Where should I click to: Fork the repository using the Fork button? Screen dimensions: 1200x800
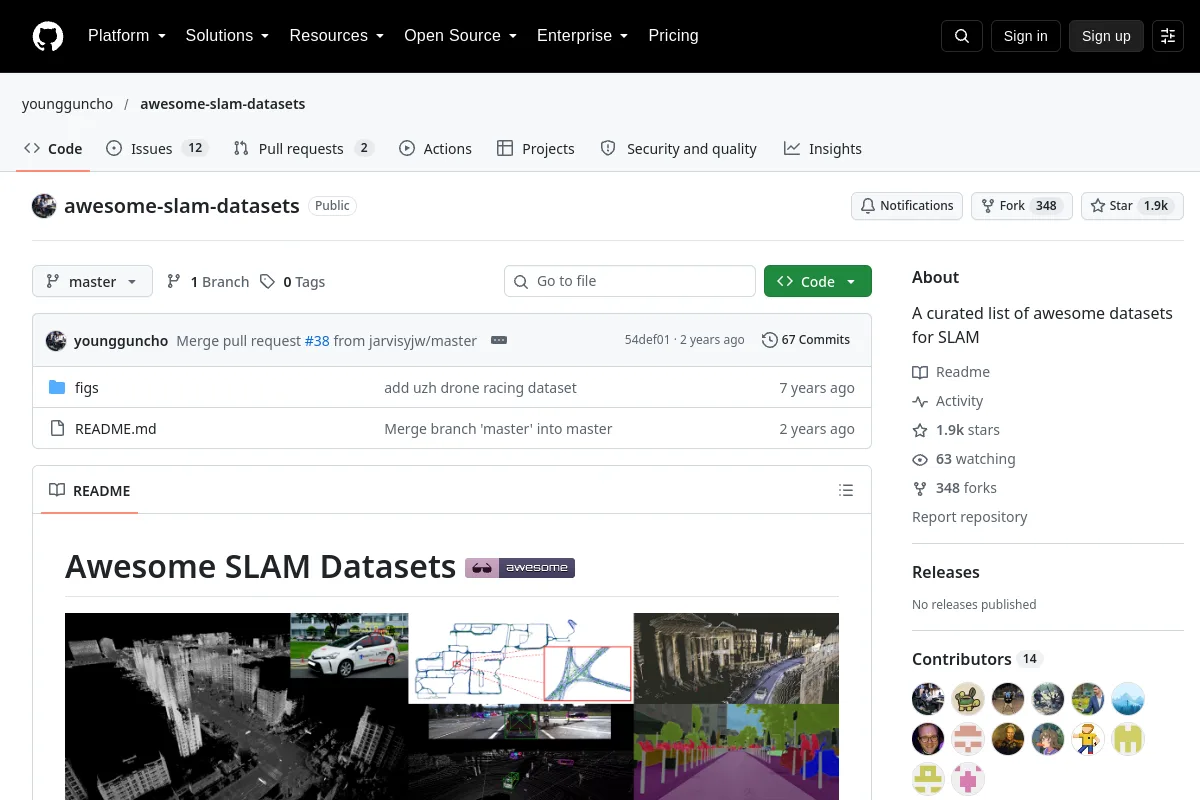tap(1022, 206)
